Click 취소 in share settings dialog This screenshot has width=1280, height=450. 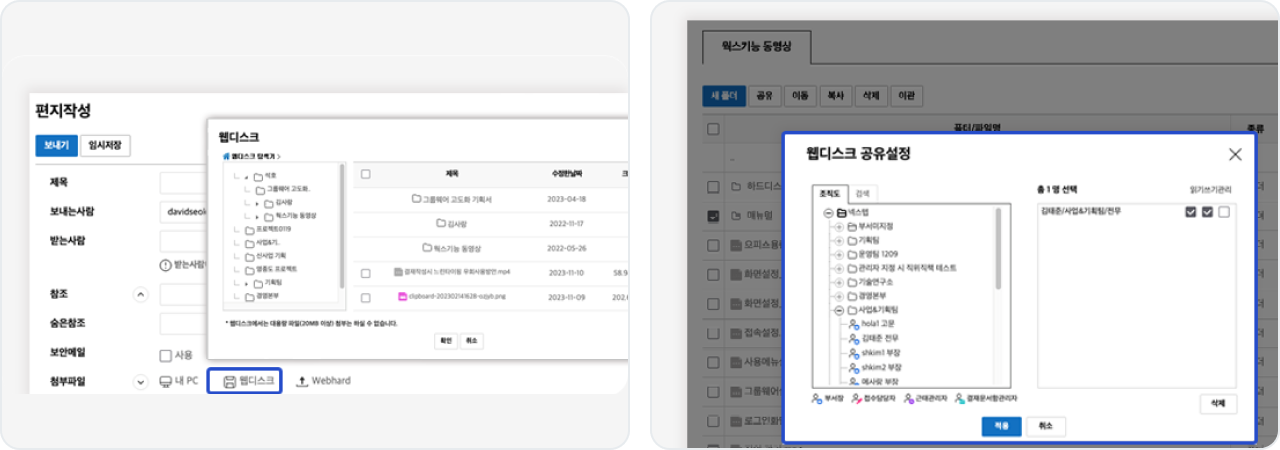[x=1045, y=426]
